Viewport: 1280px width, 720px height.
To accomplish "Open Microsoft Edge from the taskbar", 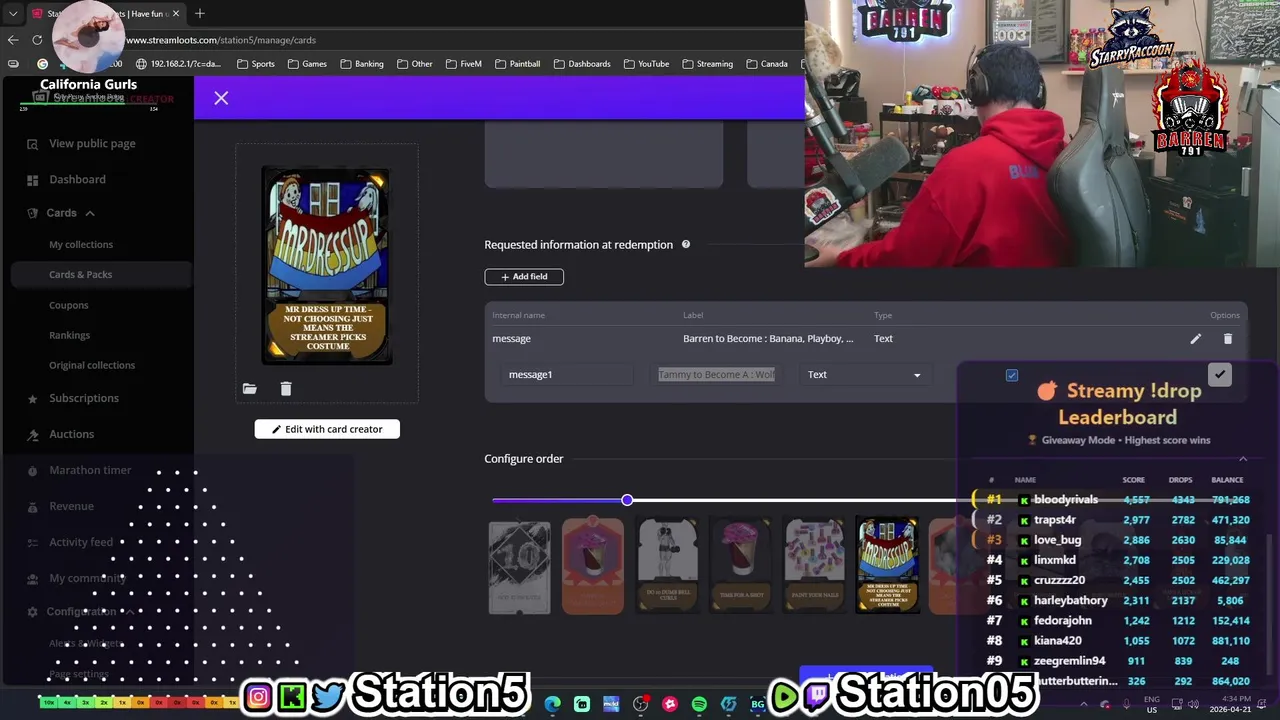I will 553,704.
